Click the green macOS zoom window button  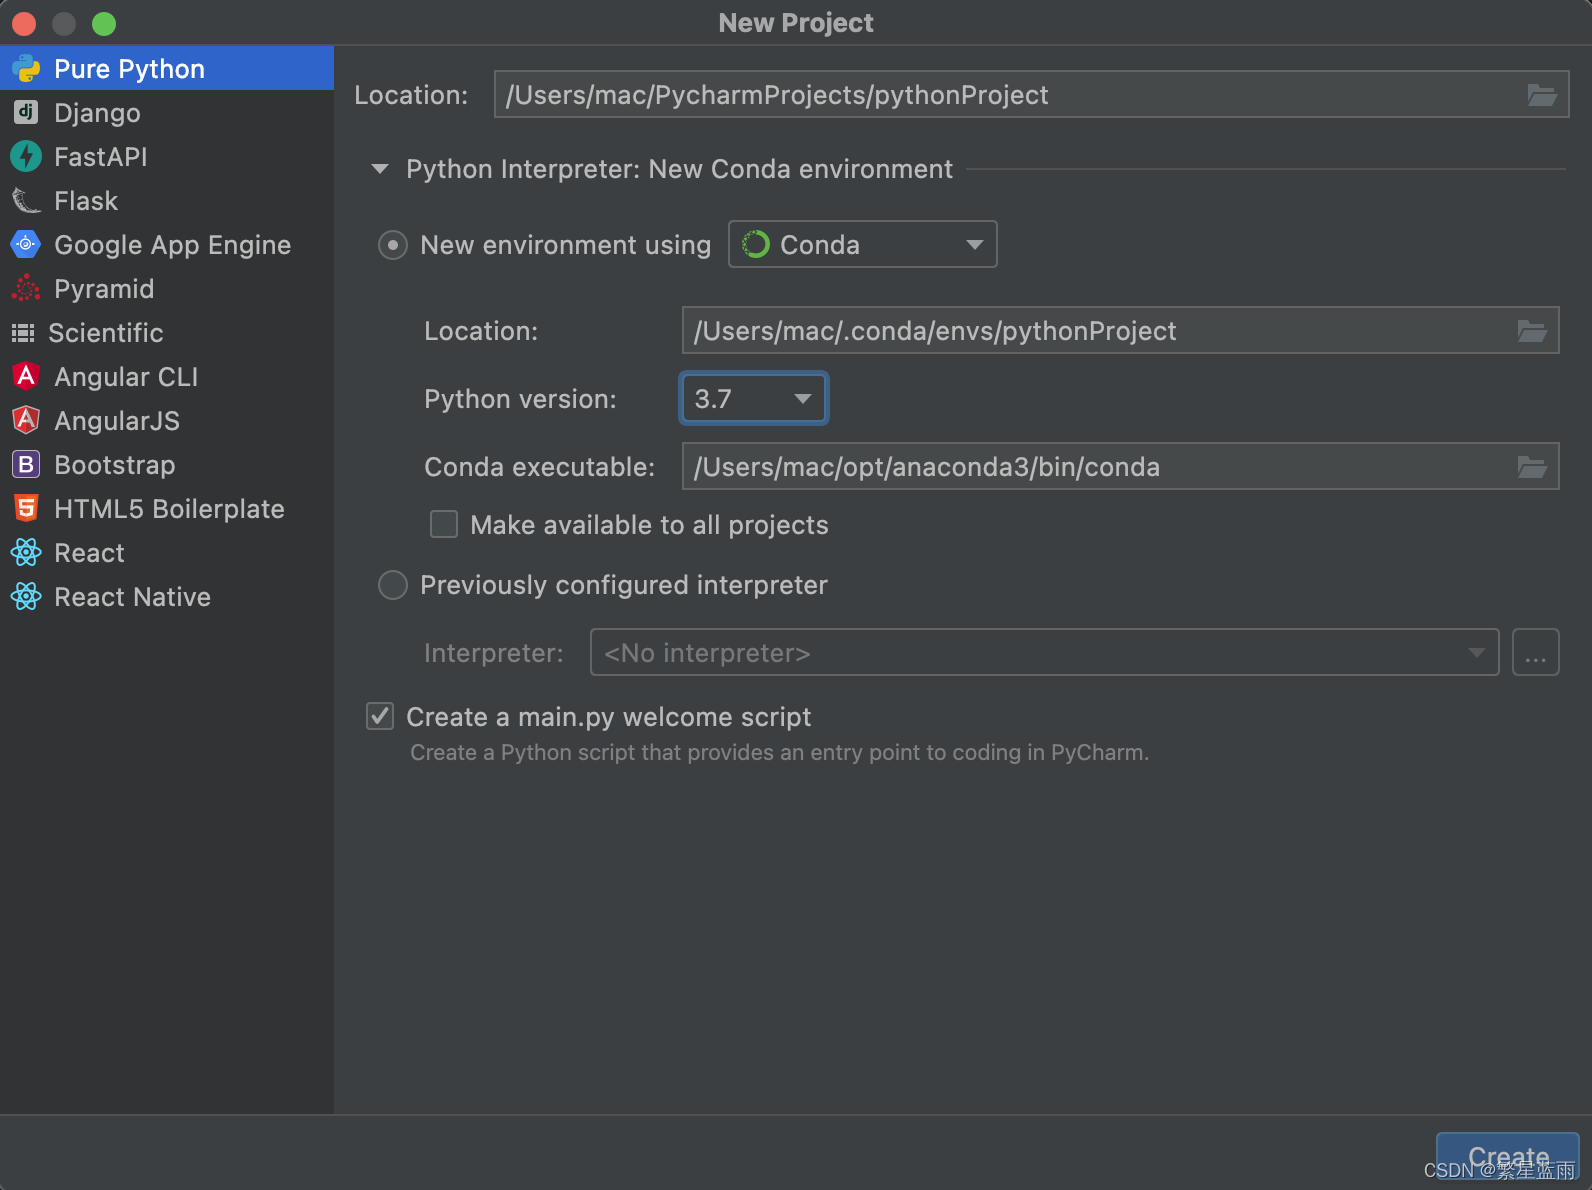tap(104, 23)
